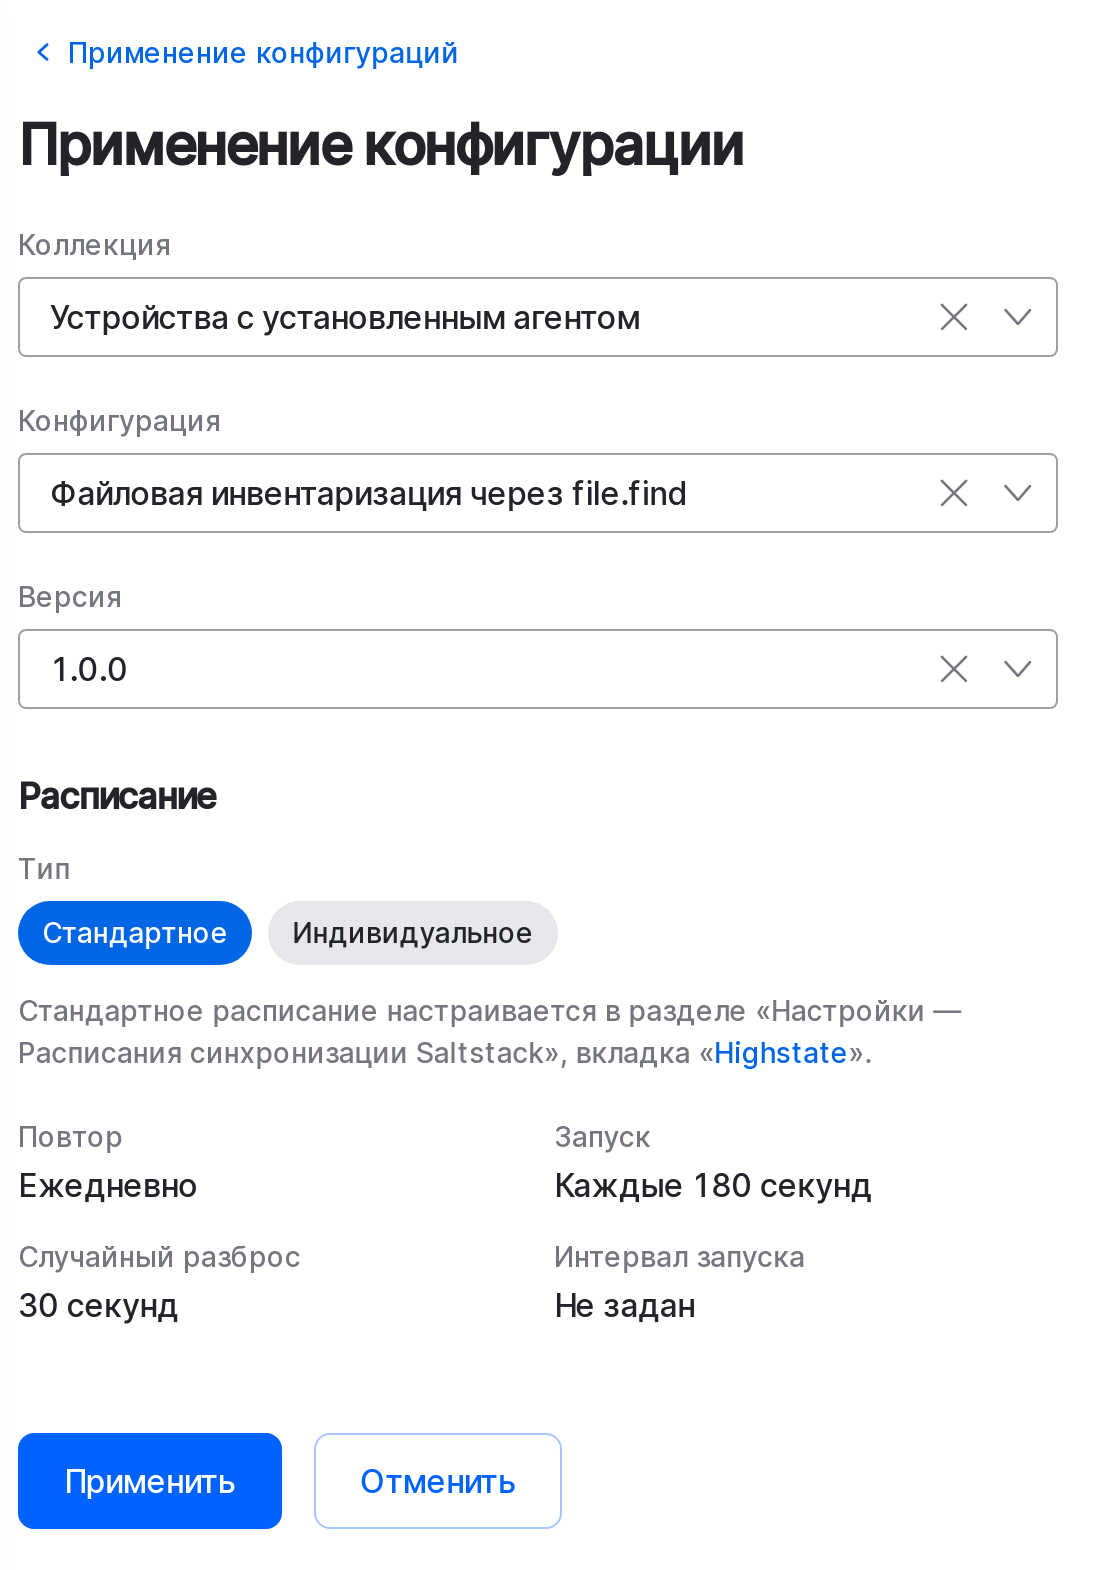Click the Ежедневно repeat value

(x=108, y=1185)
